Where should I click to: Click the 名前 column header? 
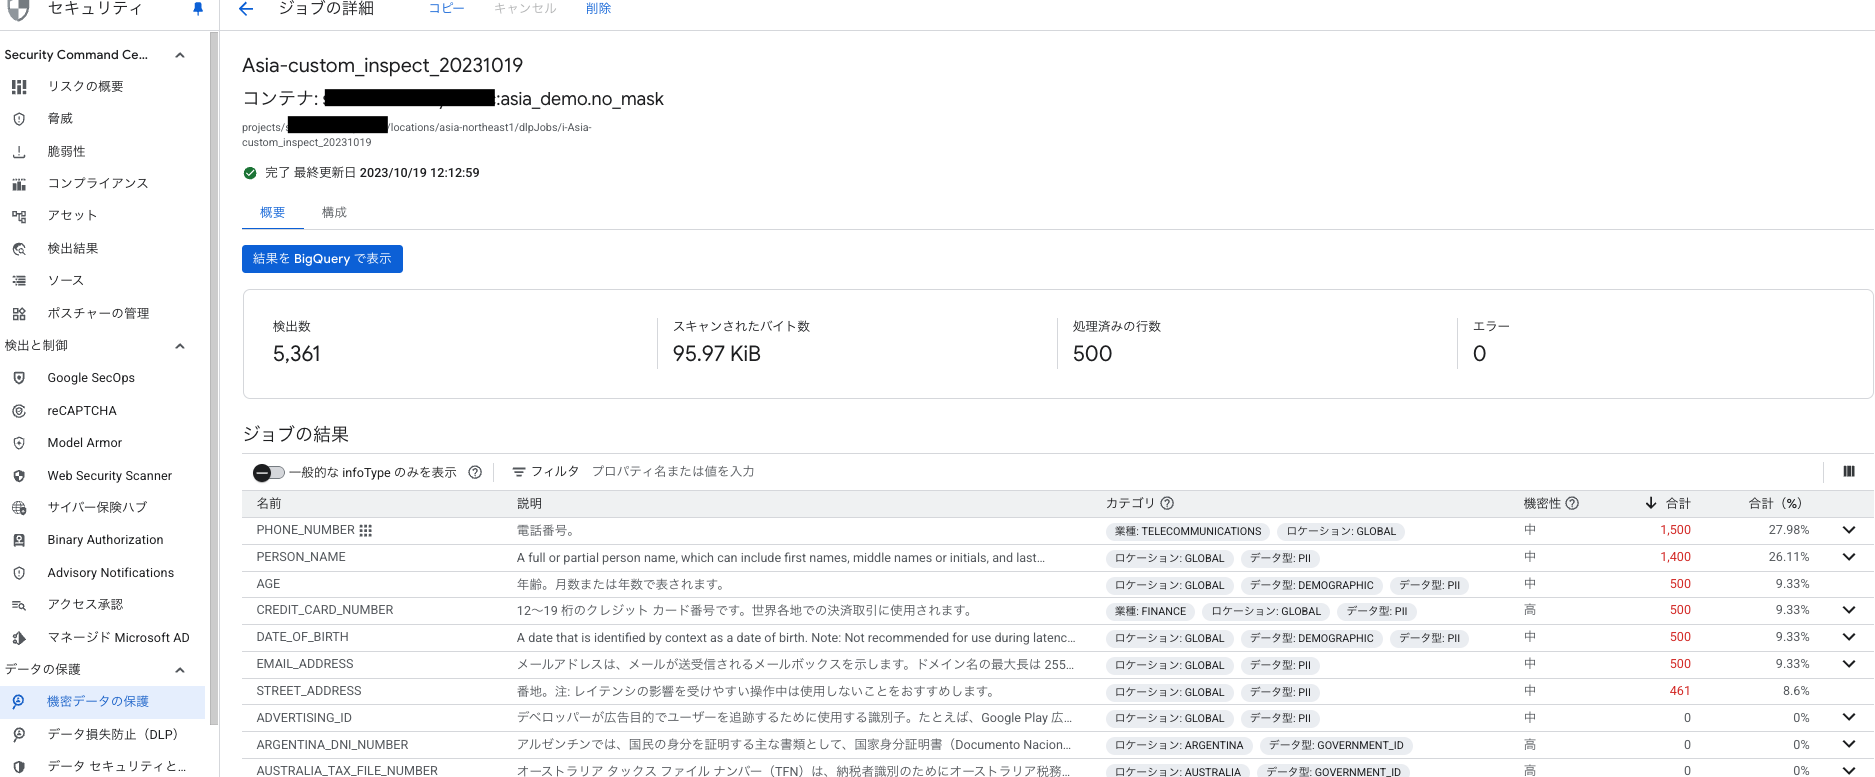[269, 504]
